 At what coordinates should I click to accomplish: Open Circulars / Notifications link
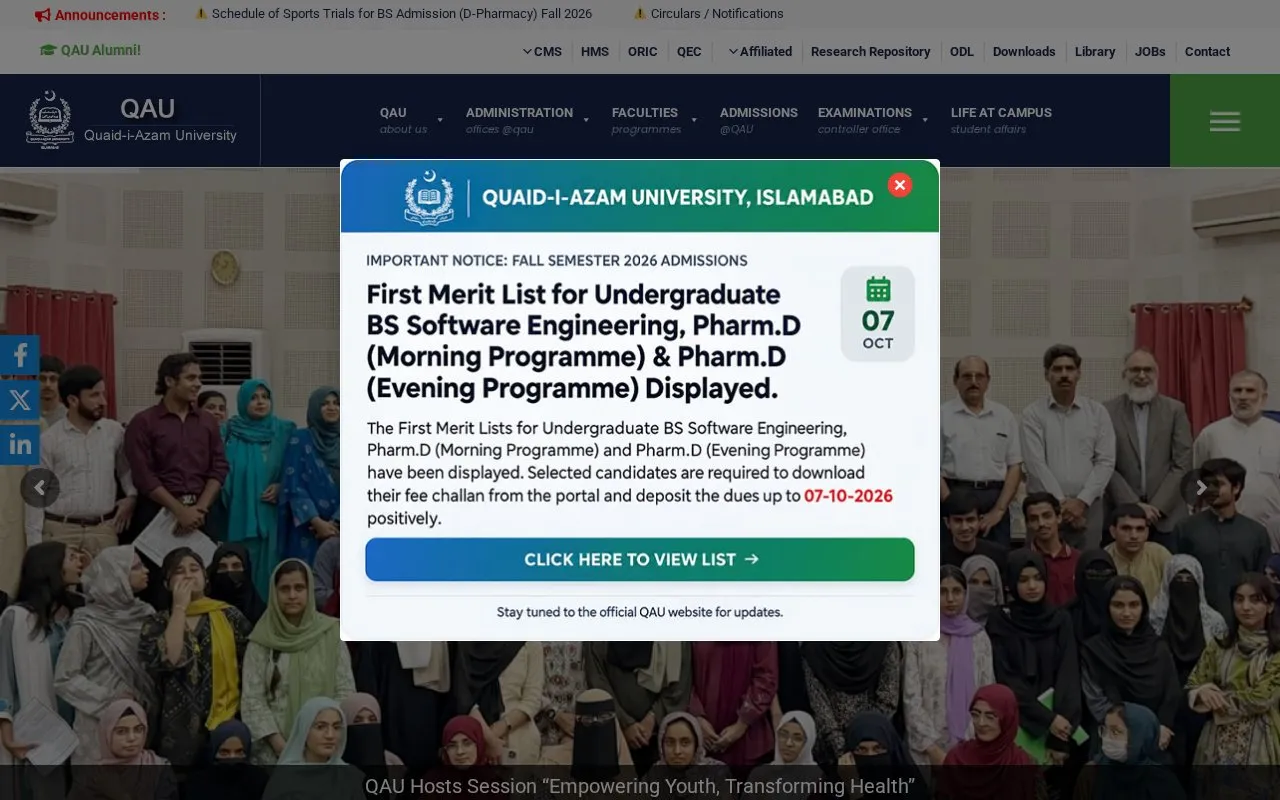[x=717, y=14]
